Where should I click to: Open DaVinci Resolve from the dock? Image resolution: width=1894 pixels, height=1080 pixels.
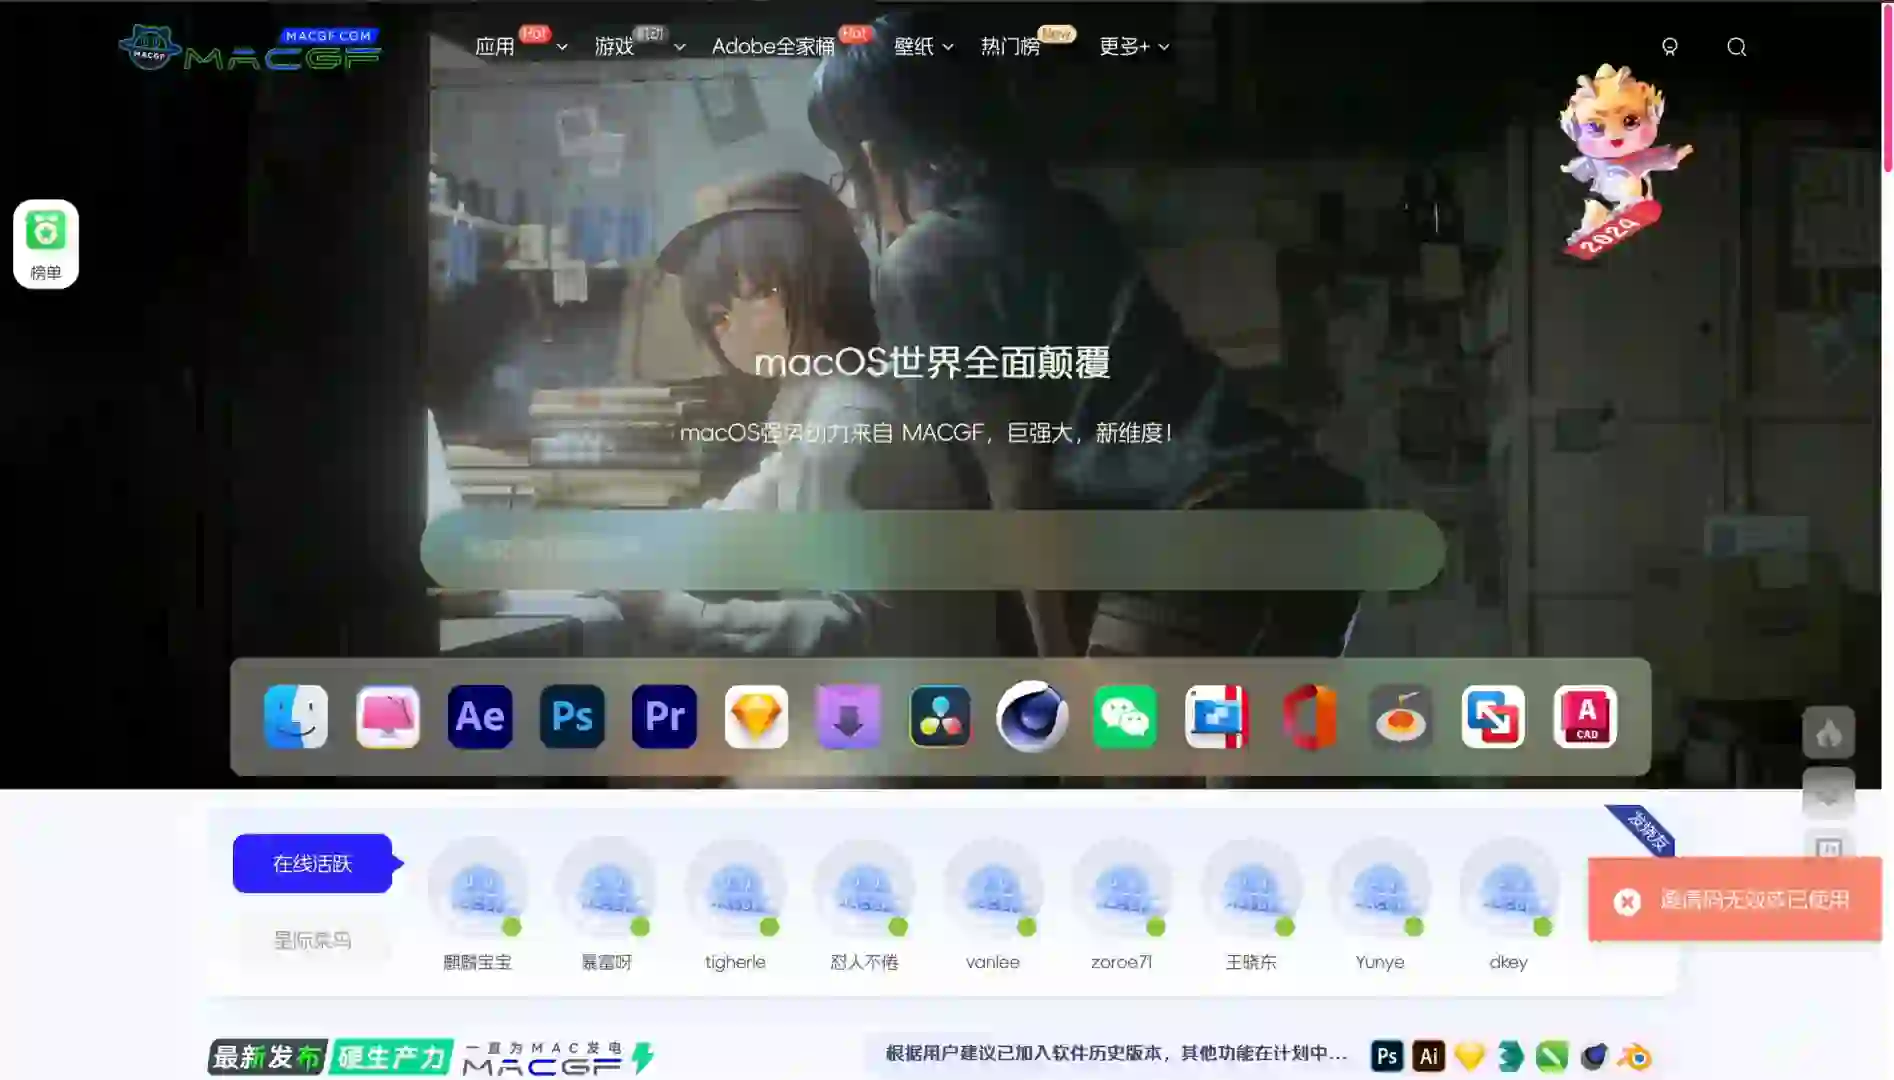940,716
